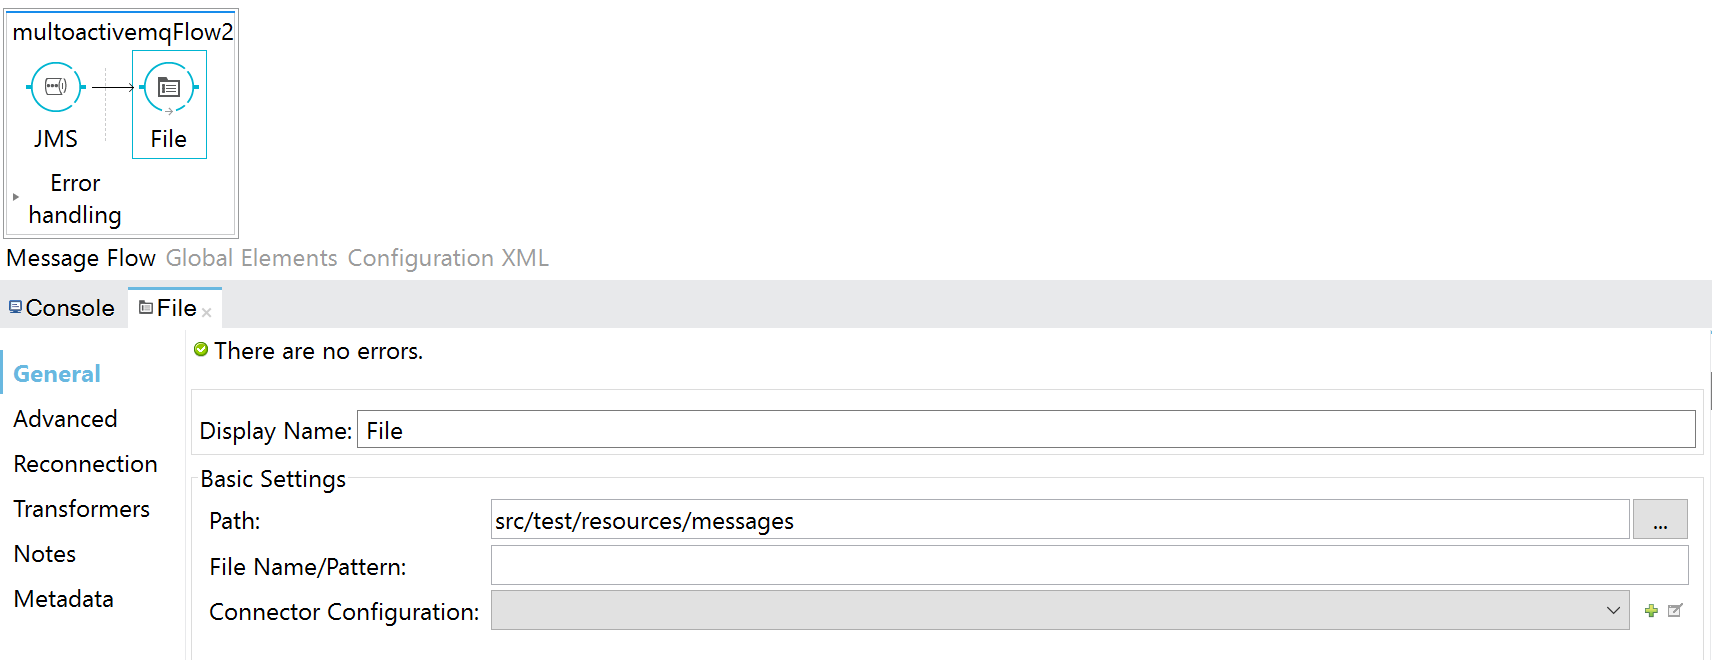Image resolution: width=1712 pixels, height=660 pixels.
Task: Select the JMS endpoint icon in flow
Action: coord(56,87)
